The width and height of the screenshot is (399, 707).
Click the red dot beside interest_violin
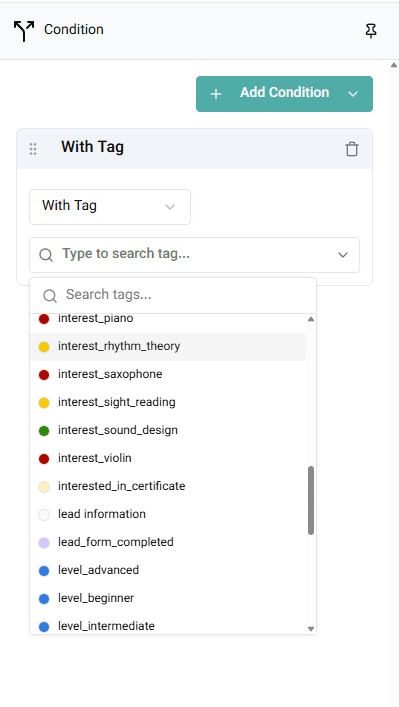pos(44,459)
